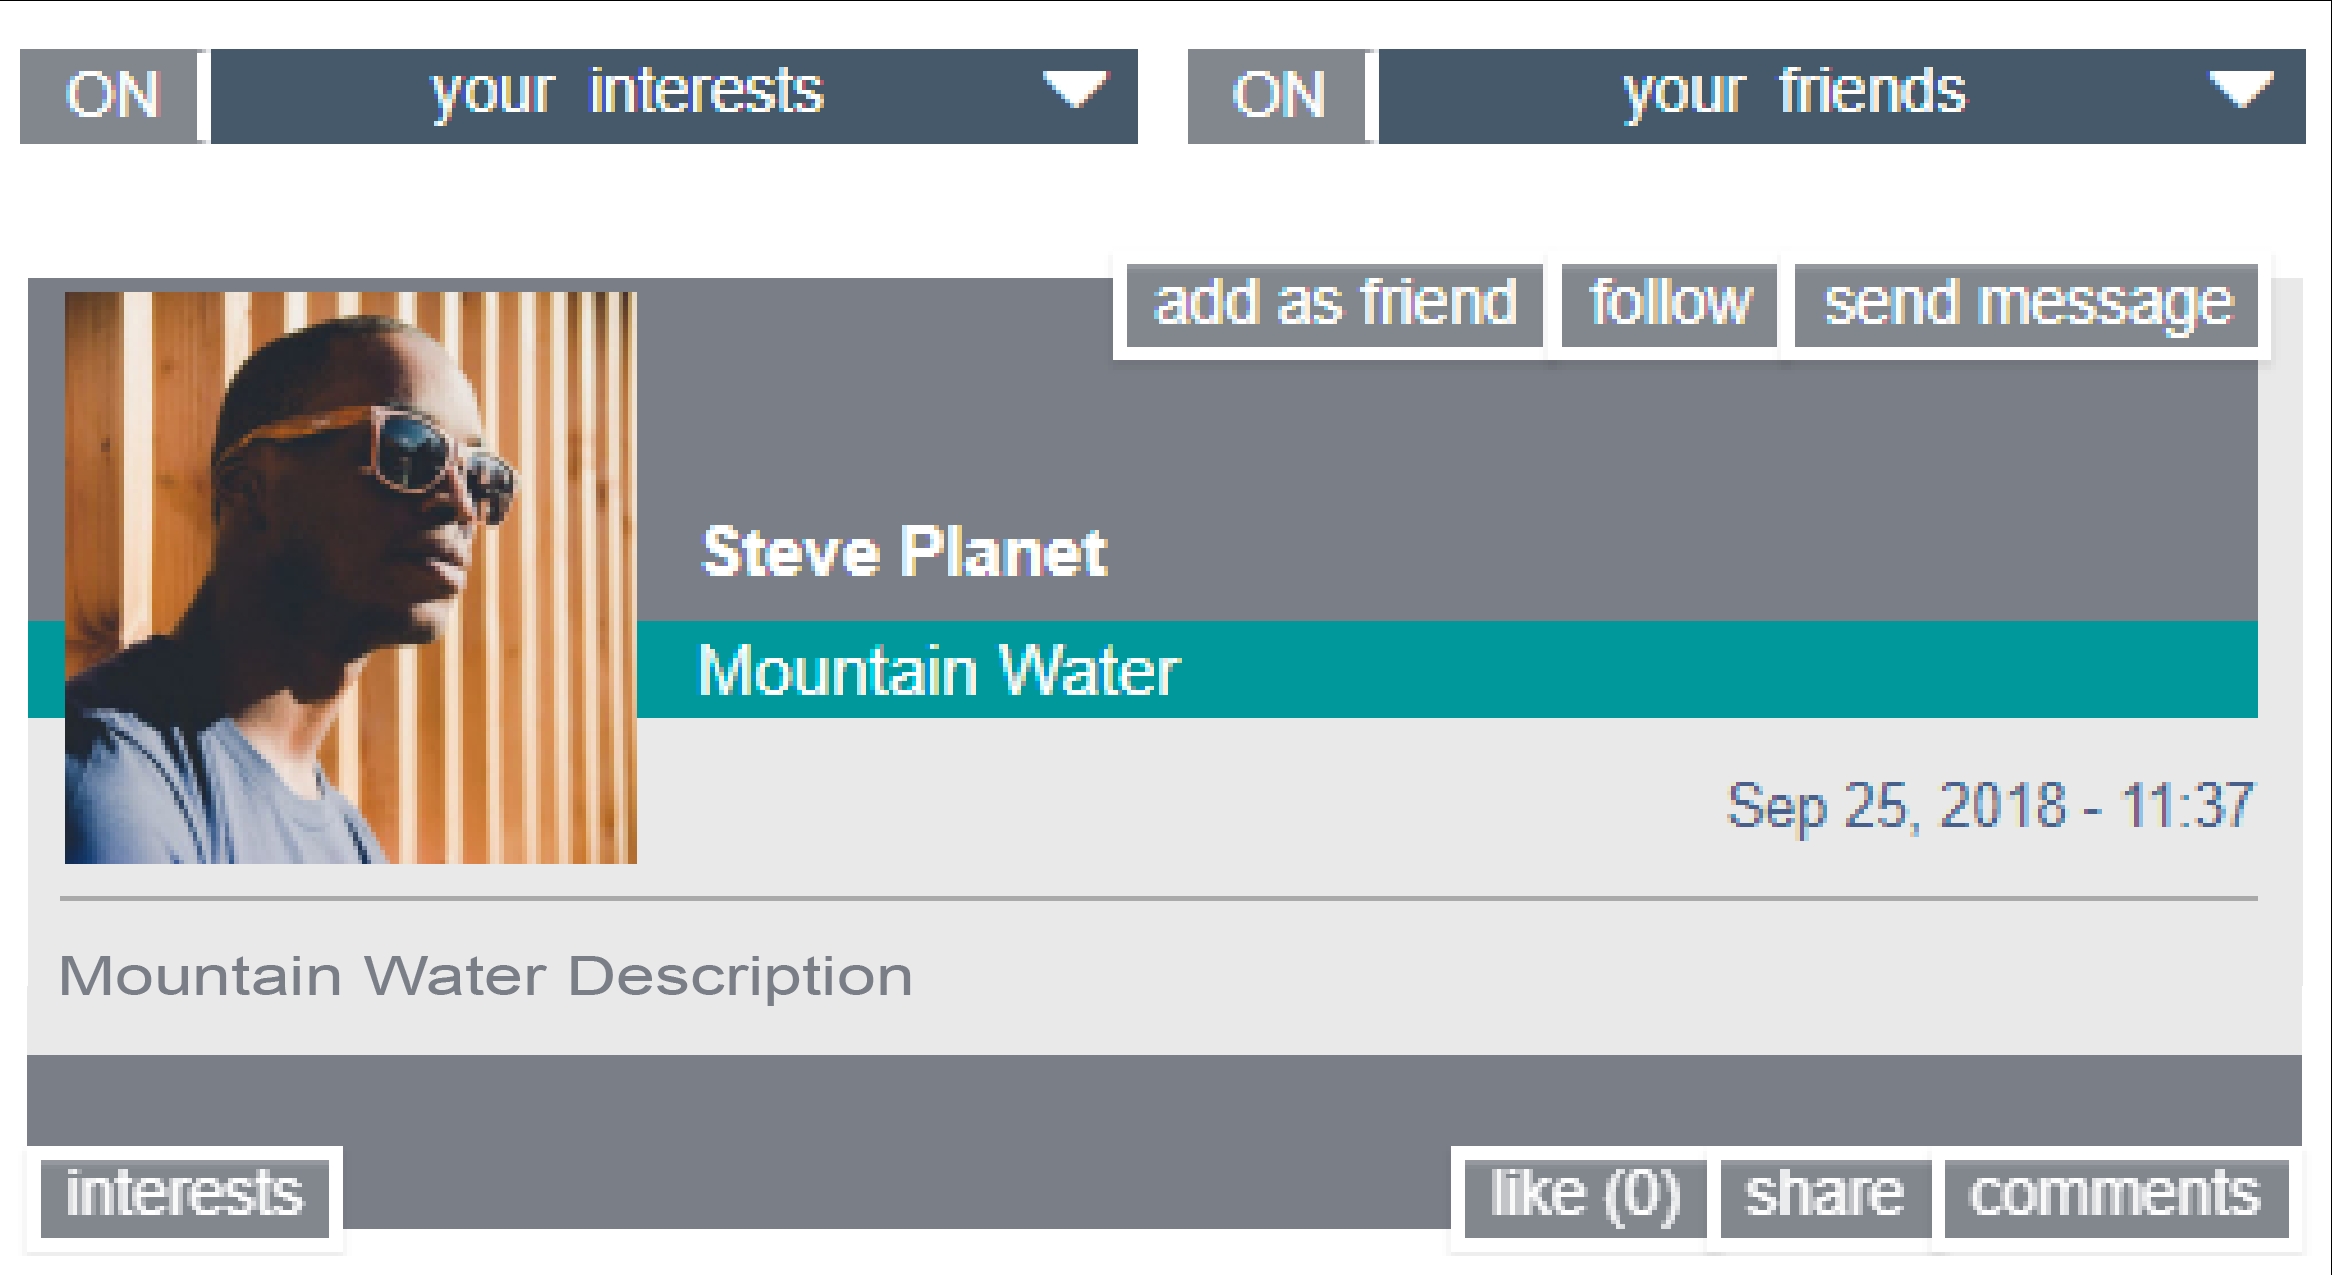Toggle the ON switch for your friends
The image size is (2332, 1275).
(1277, 96)
